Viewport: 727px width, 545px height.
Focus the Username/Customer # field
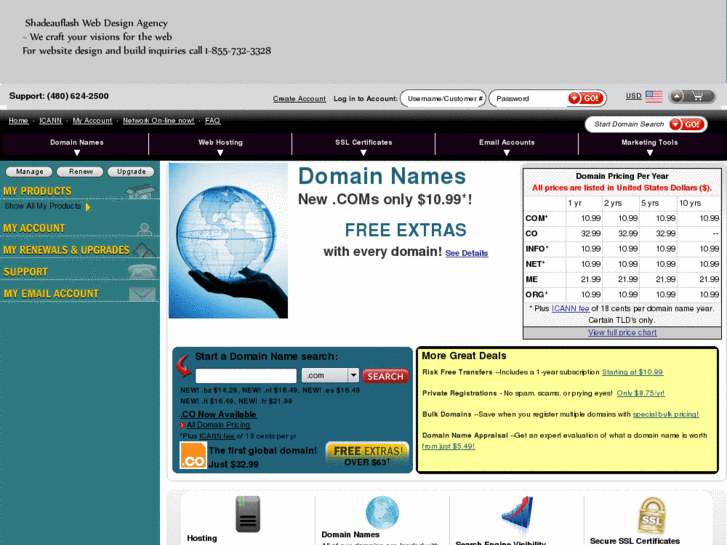click(x=443, y=98)
